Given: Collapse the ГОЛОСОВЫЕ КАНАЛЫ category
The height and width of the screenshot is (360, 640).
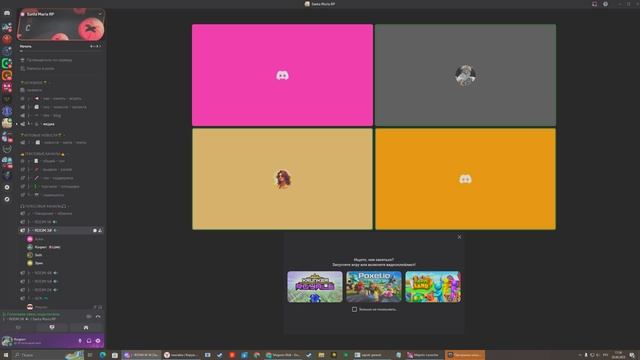Looking at the screenshot, I should [44, 206].
